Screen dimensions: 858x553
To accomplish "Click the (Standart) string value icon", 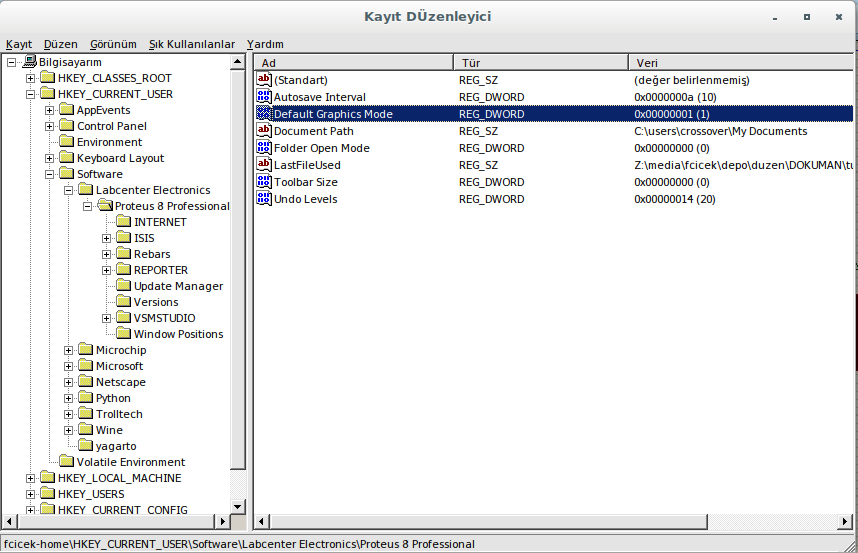I will pyautogui.click(x=264, y=80).
